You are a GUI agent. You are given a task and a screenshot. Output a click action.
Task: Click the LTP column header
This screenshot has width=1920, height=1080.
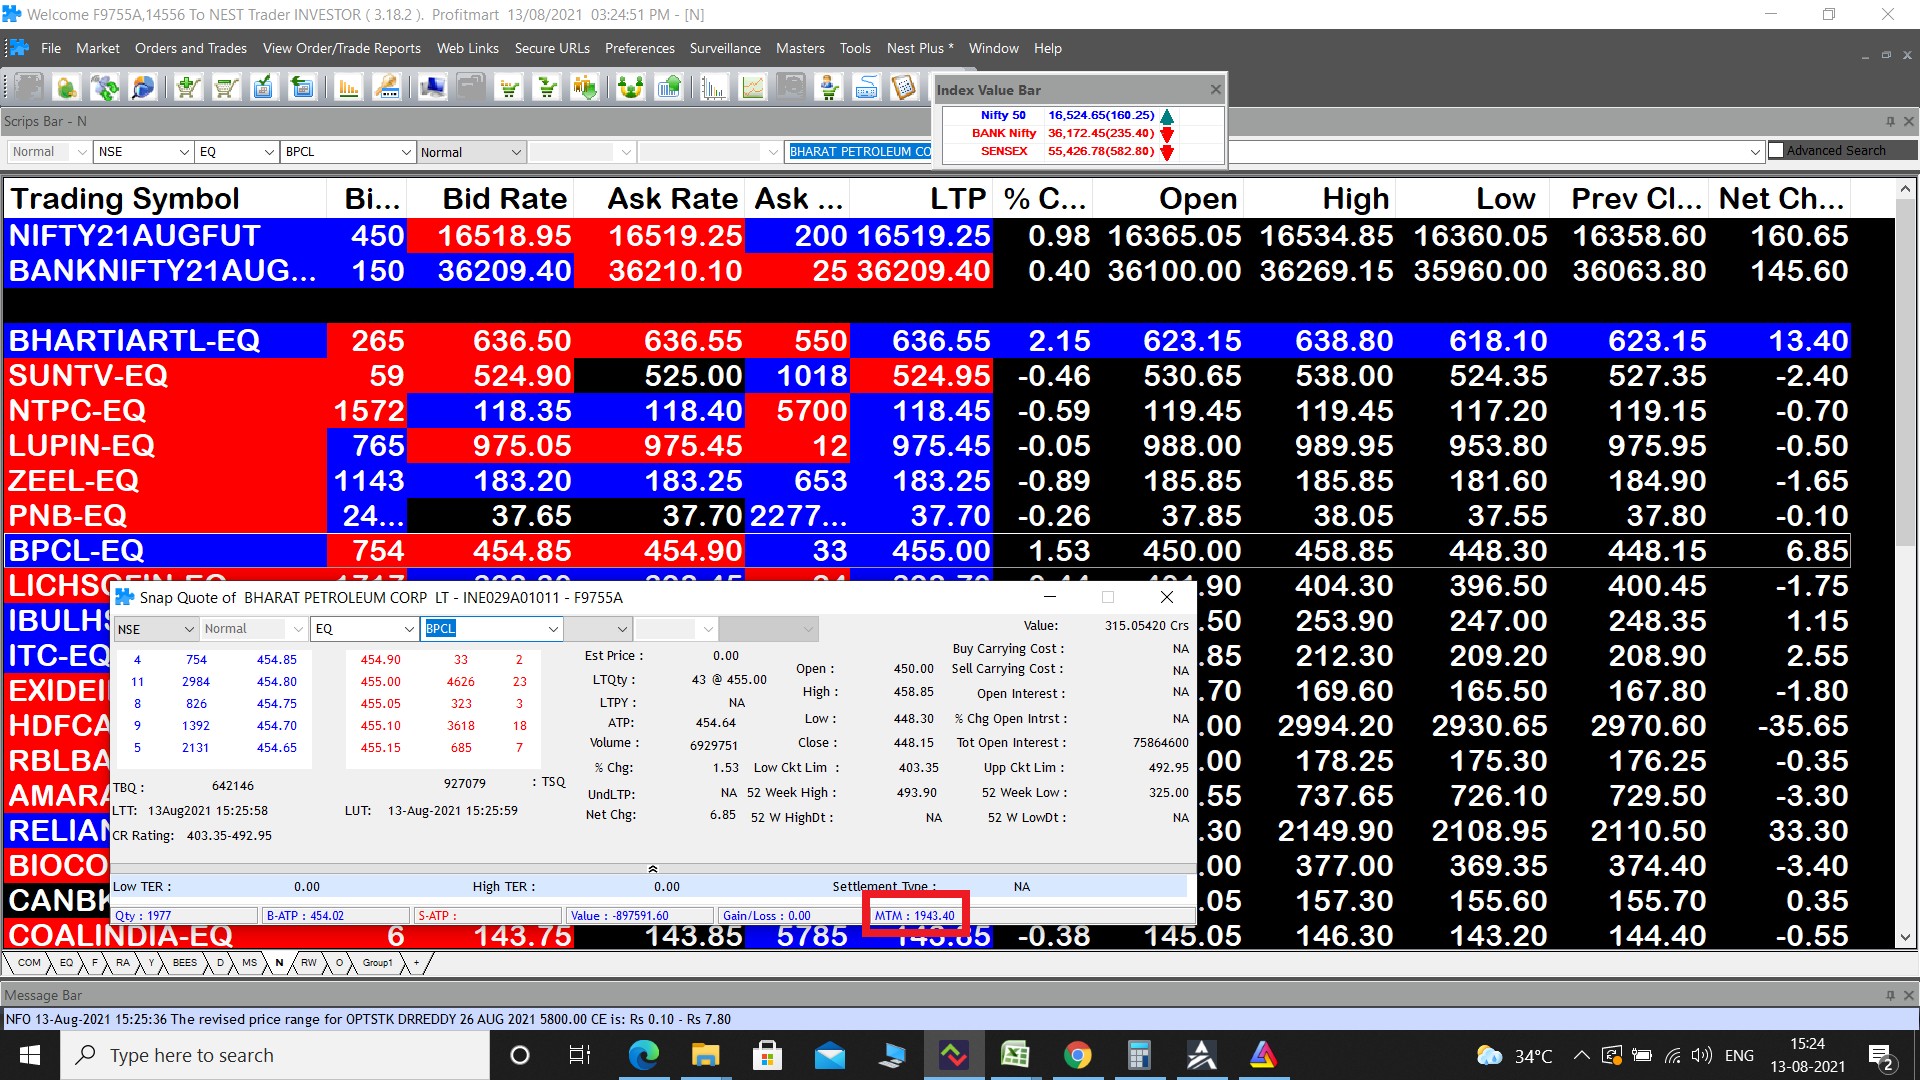click(921, 198)
